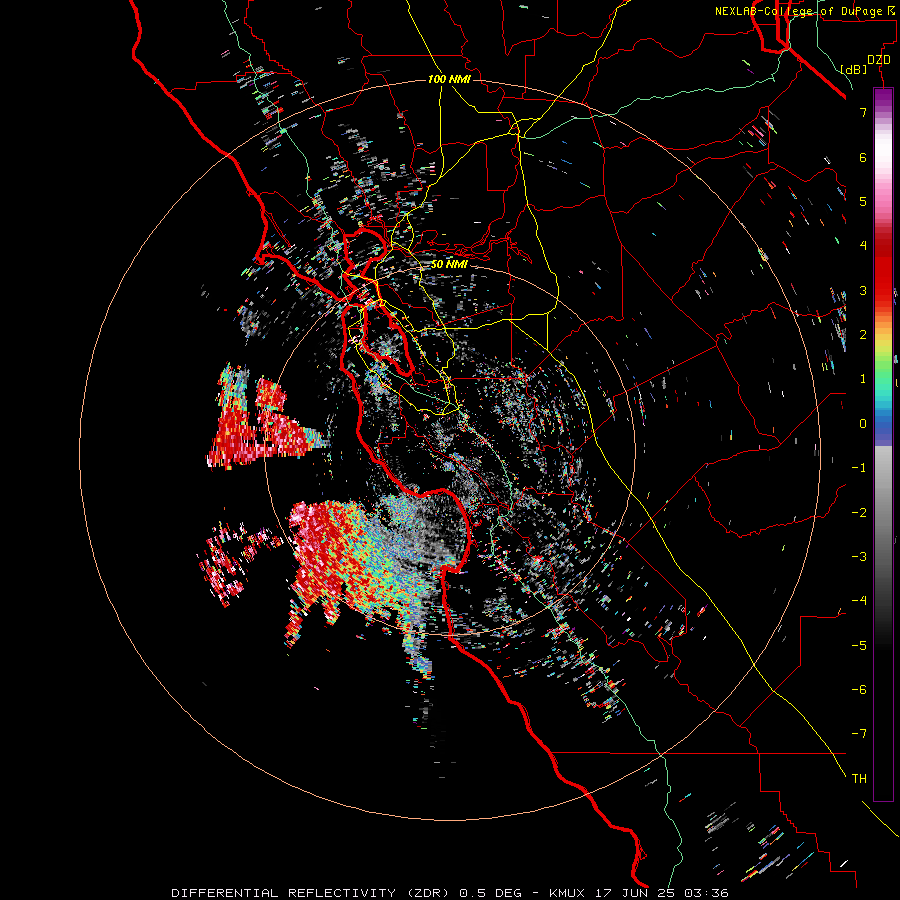Click the "6" value on the color scale
Image resolution: width=900 pixels, height=900 pixels.
(863, 157)
